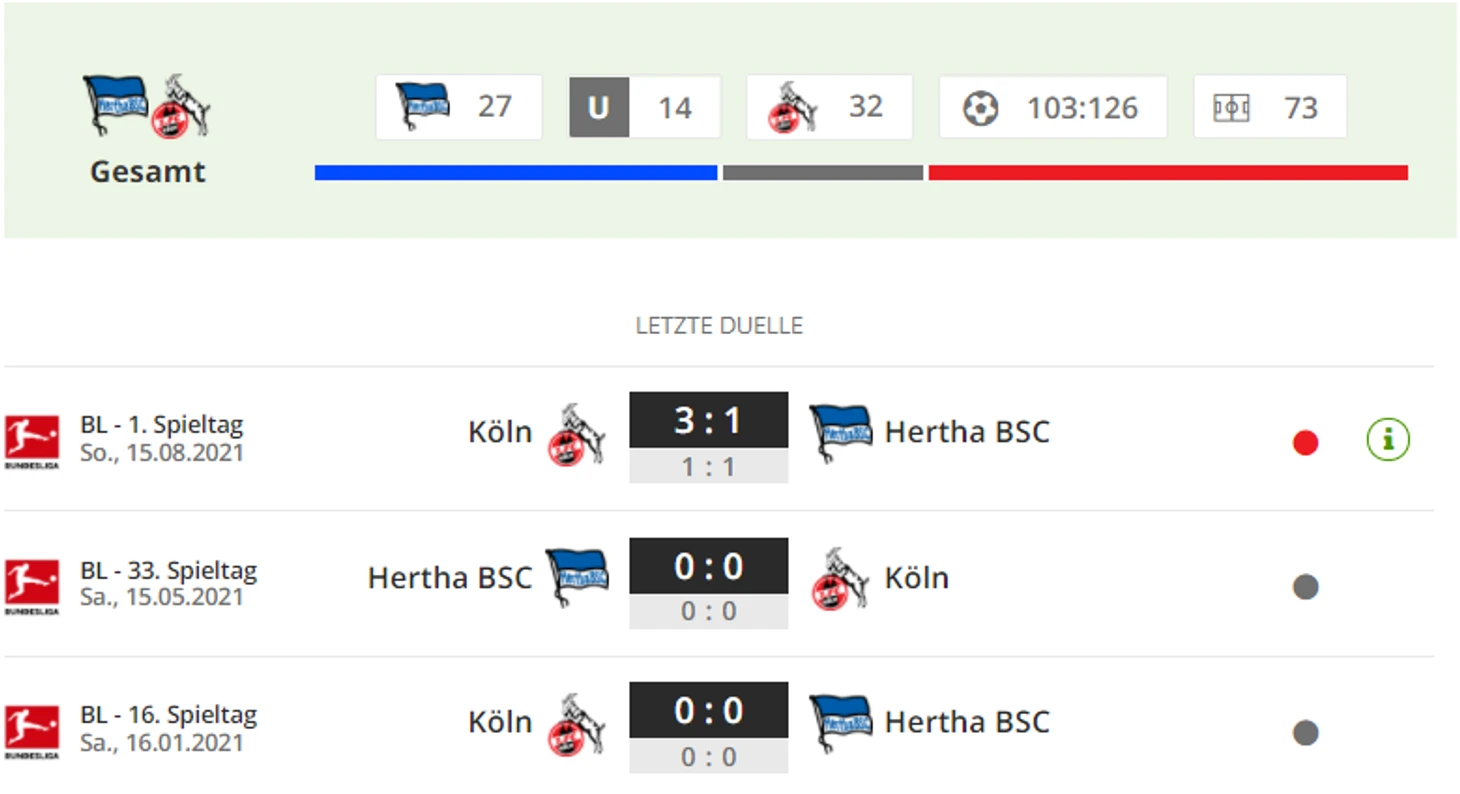Open the Hertha BSC 27 wins stat box
1460x794 pixels.
click(459, 107)
